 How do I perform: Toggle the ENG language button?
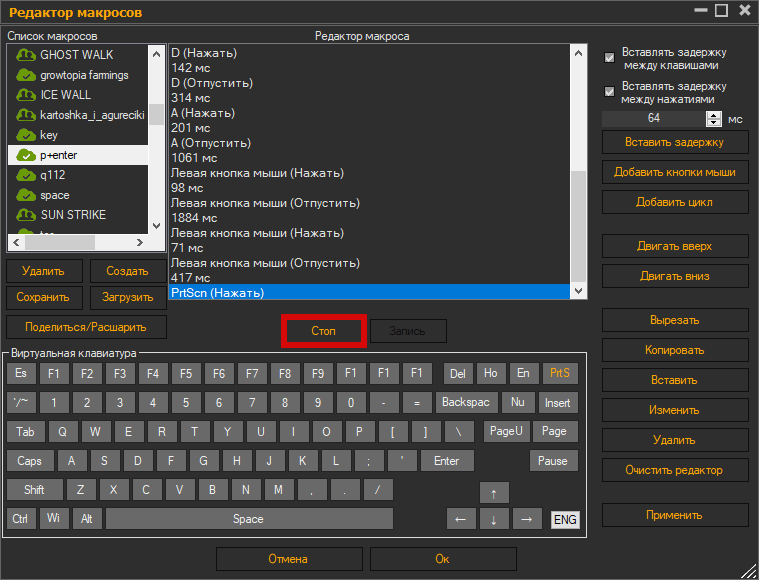pyautogui.click(x=565, y=520)
